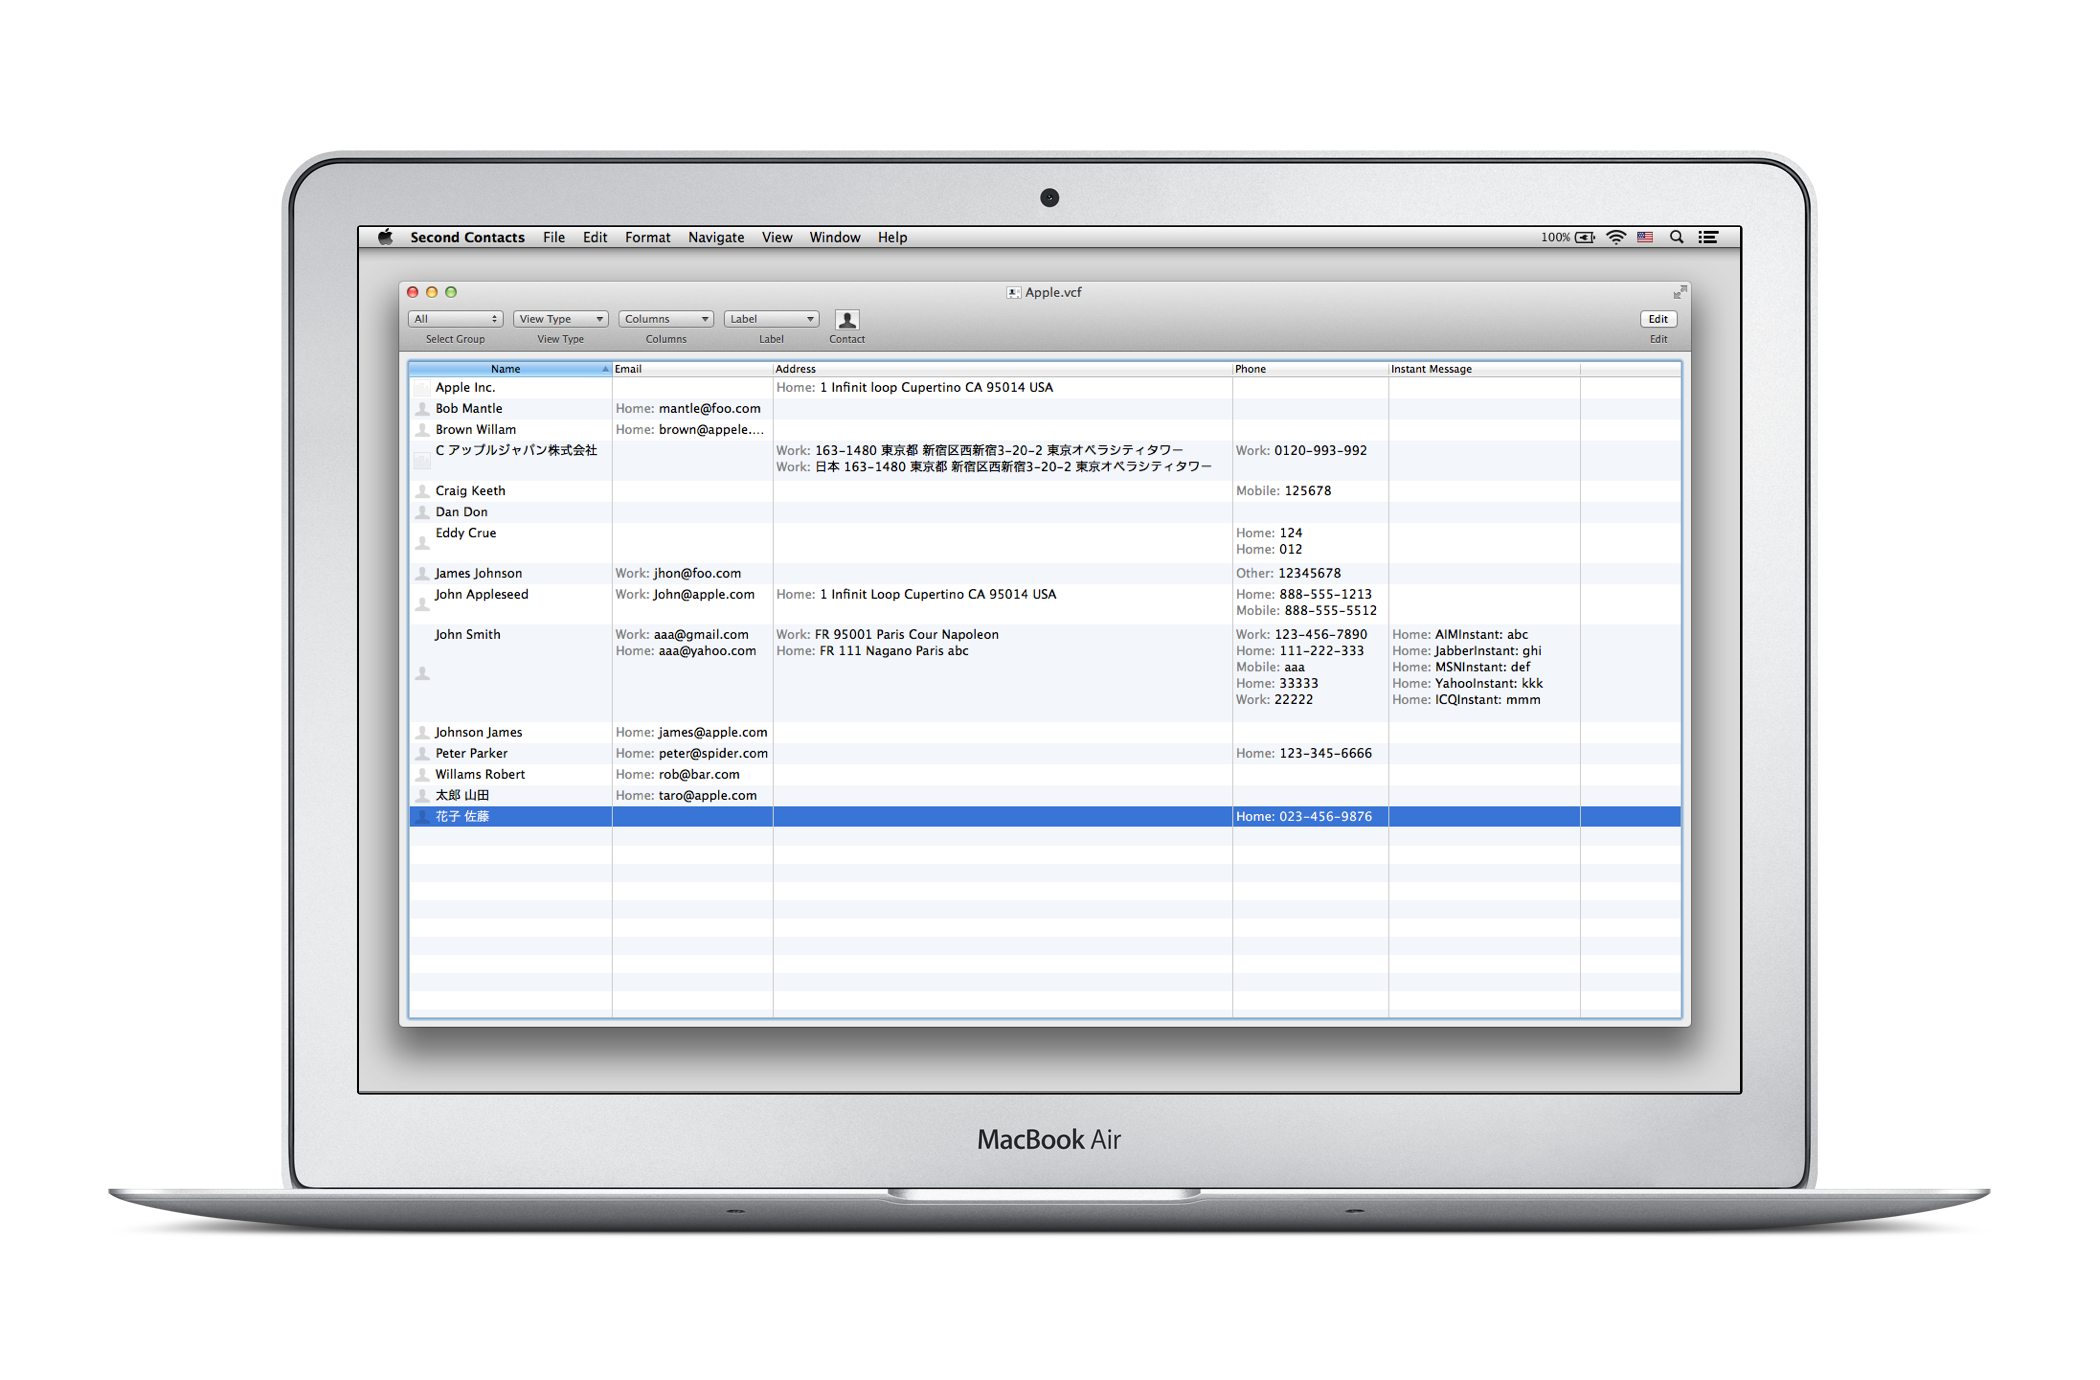
Task: Click the person icon beside Bob Mantle
Action: point(422,408)
